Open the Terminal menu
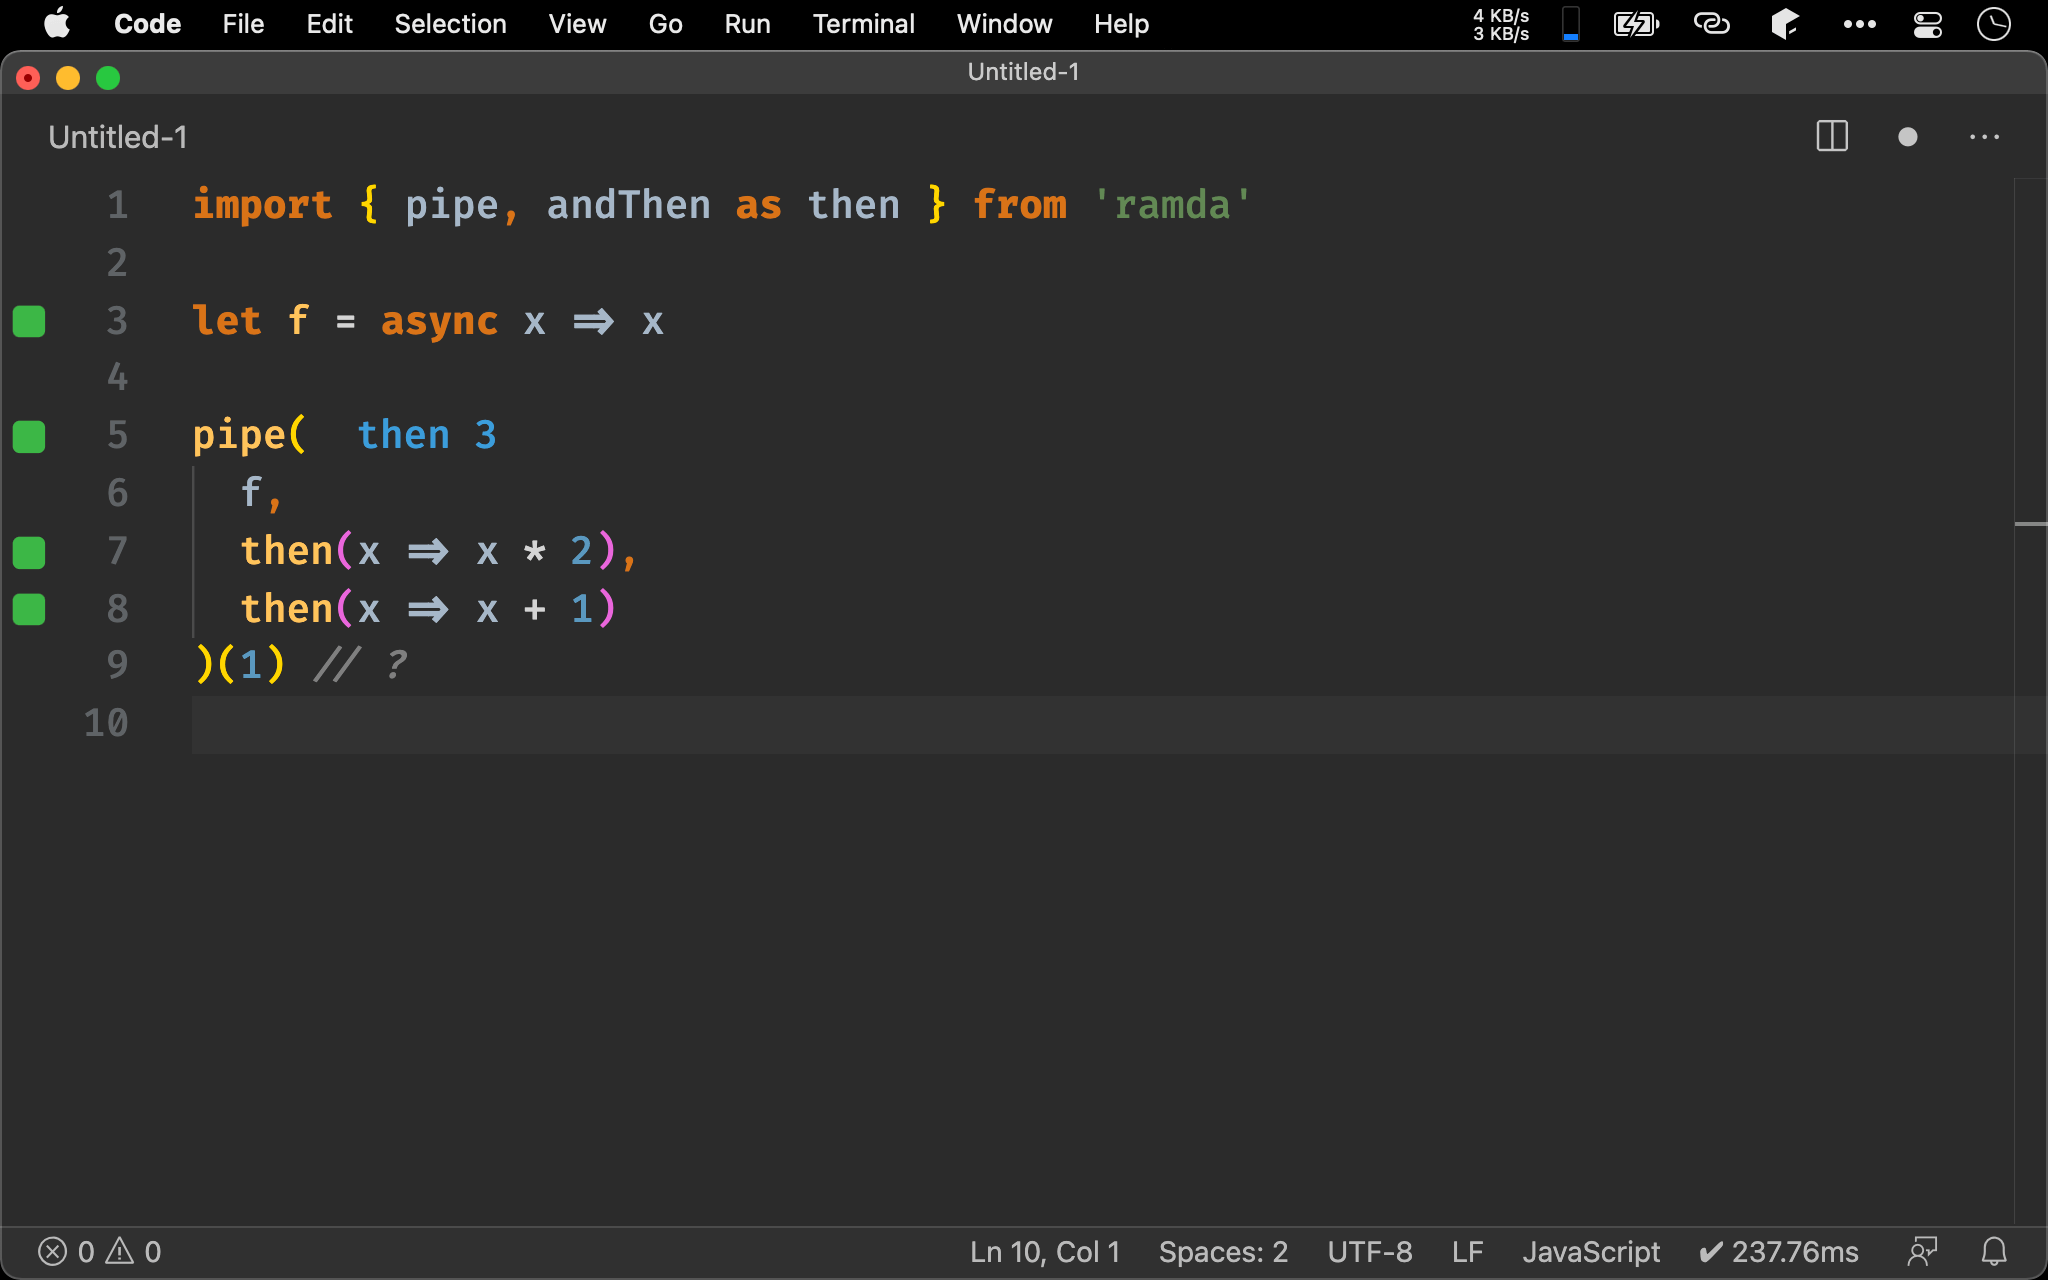The image size is (2048, 1280). (x=861, y=22)
